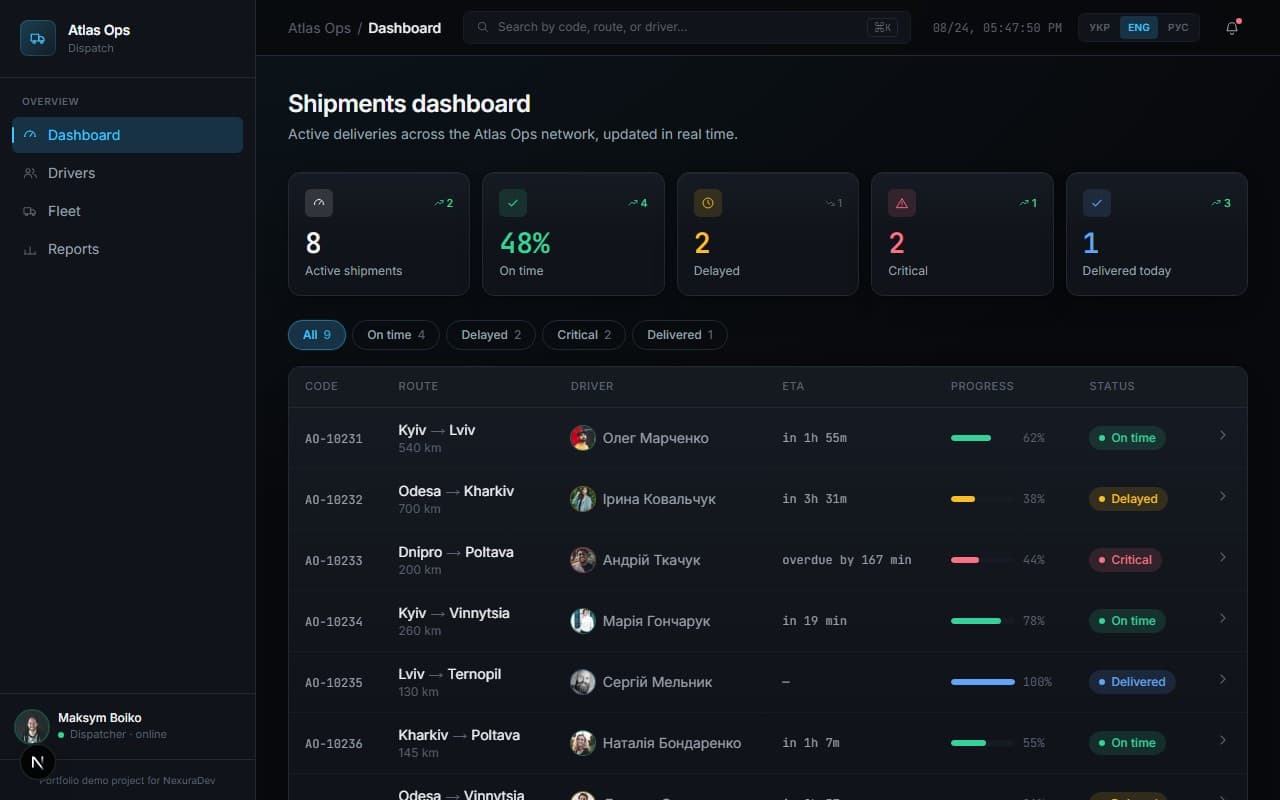Click the Dnipro → Poltava route
This screenshot has height=800, width=1280.
tap(456, 552)
